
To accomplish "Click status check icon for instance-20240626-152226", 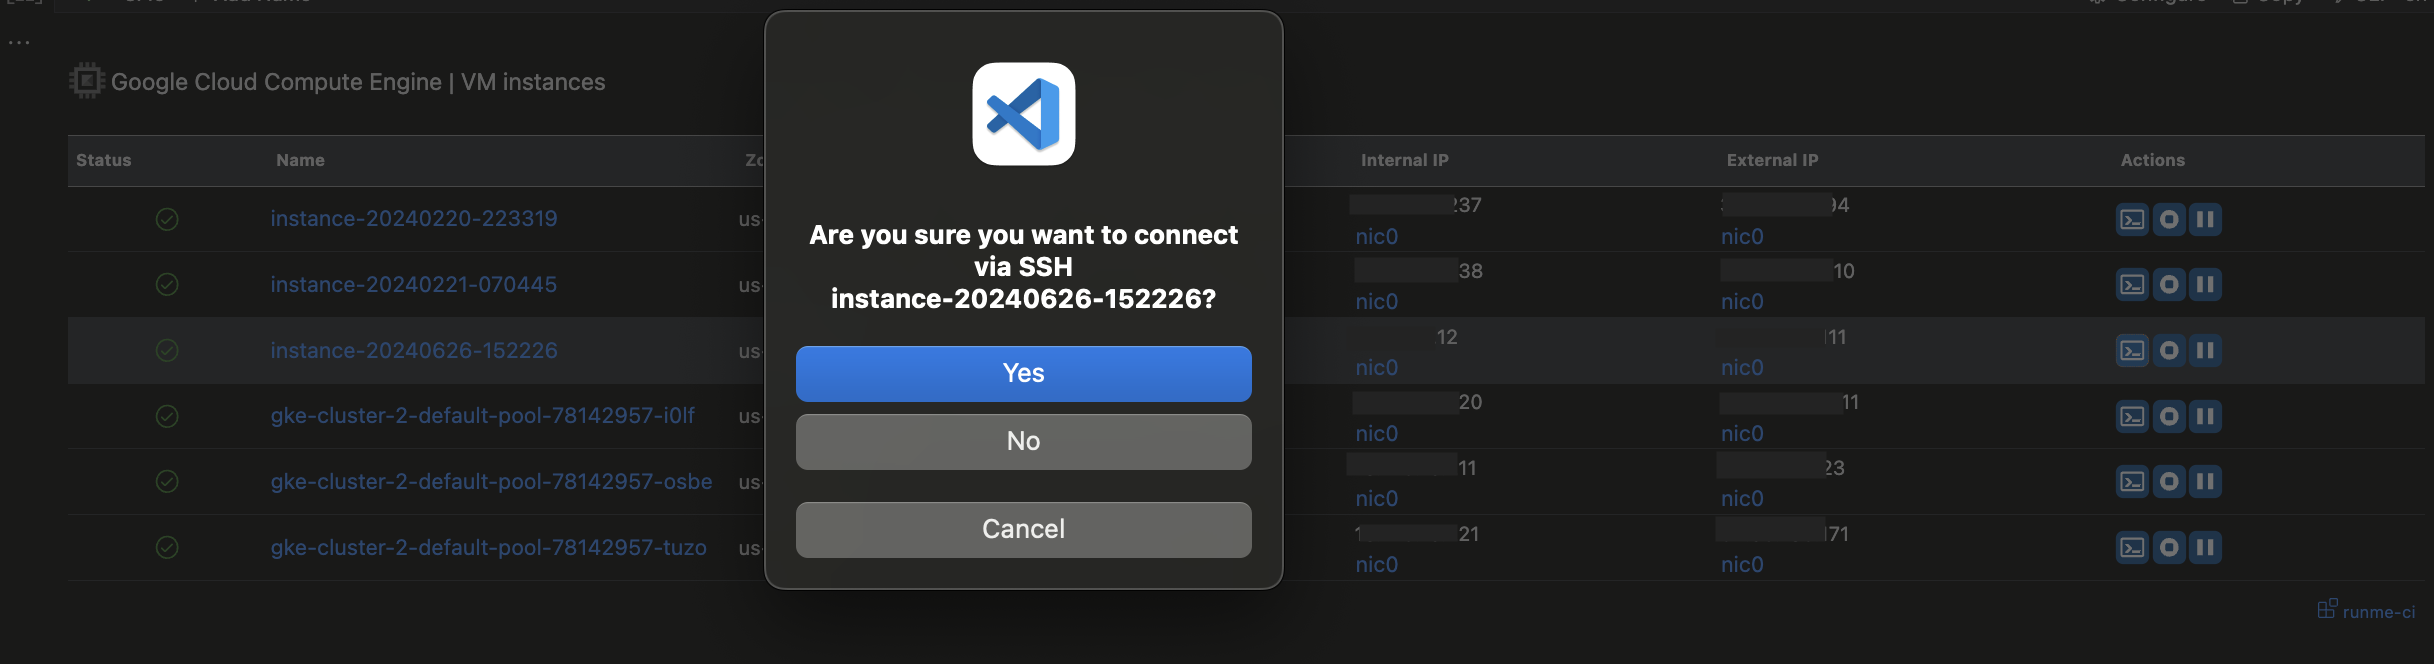I will tap(167, 351).
